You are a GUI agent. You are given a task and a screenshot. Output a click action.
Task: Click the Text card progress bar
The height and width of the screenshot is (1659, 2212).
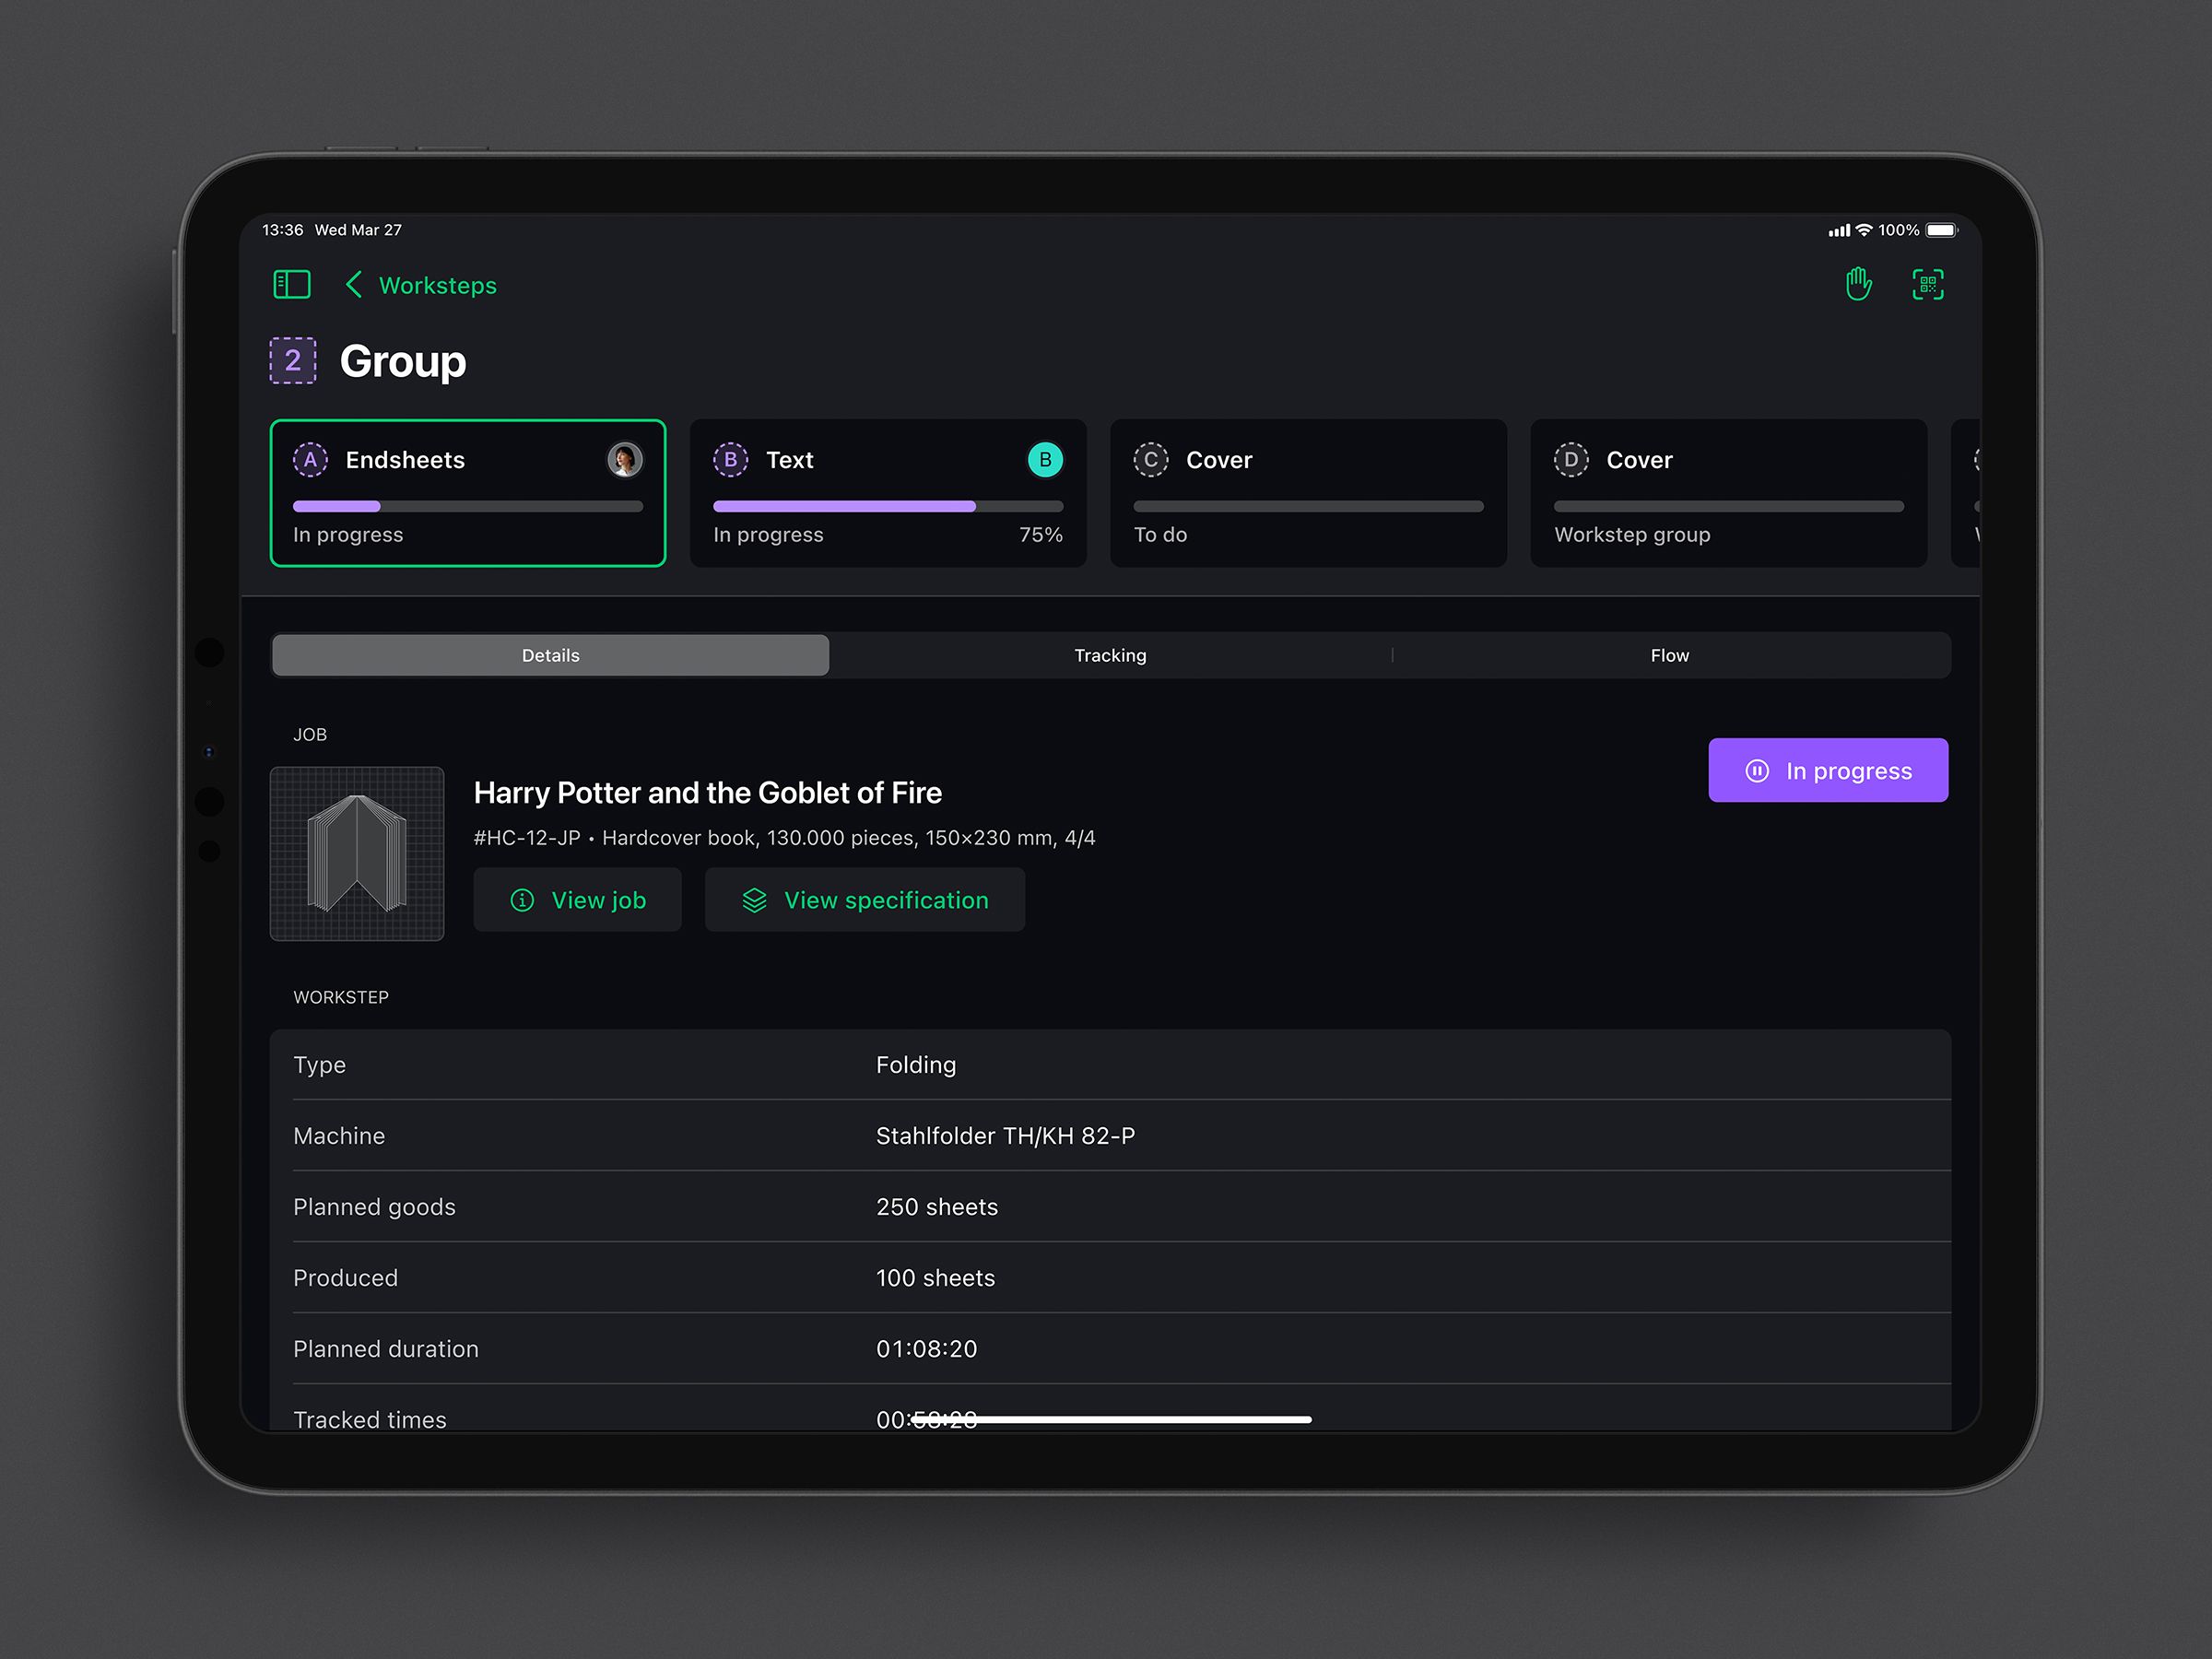tap(888, 506)
